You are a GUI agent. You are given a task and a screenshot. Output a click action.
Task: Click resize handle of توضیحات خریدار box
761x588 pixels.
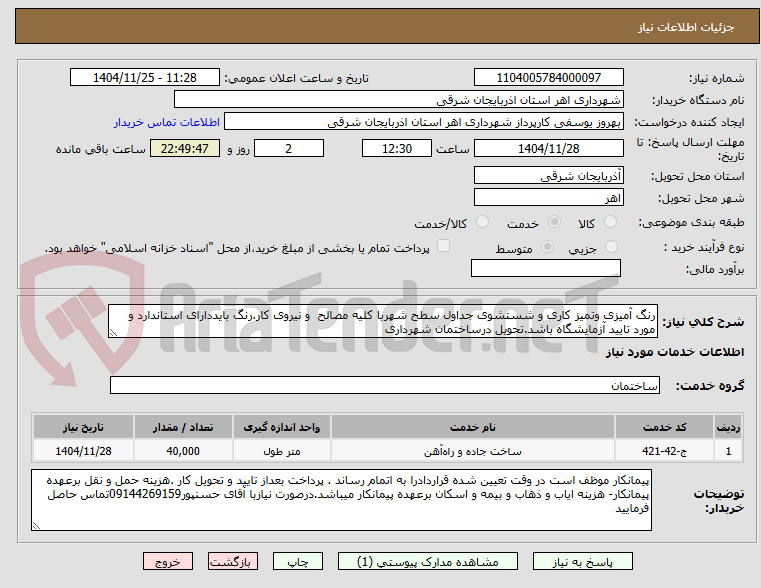point(36,525)
